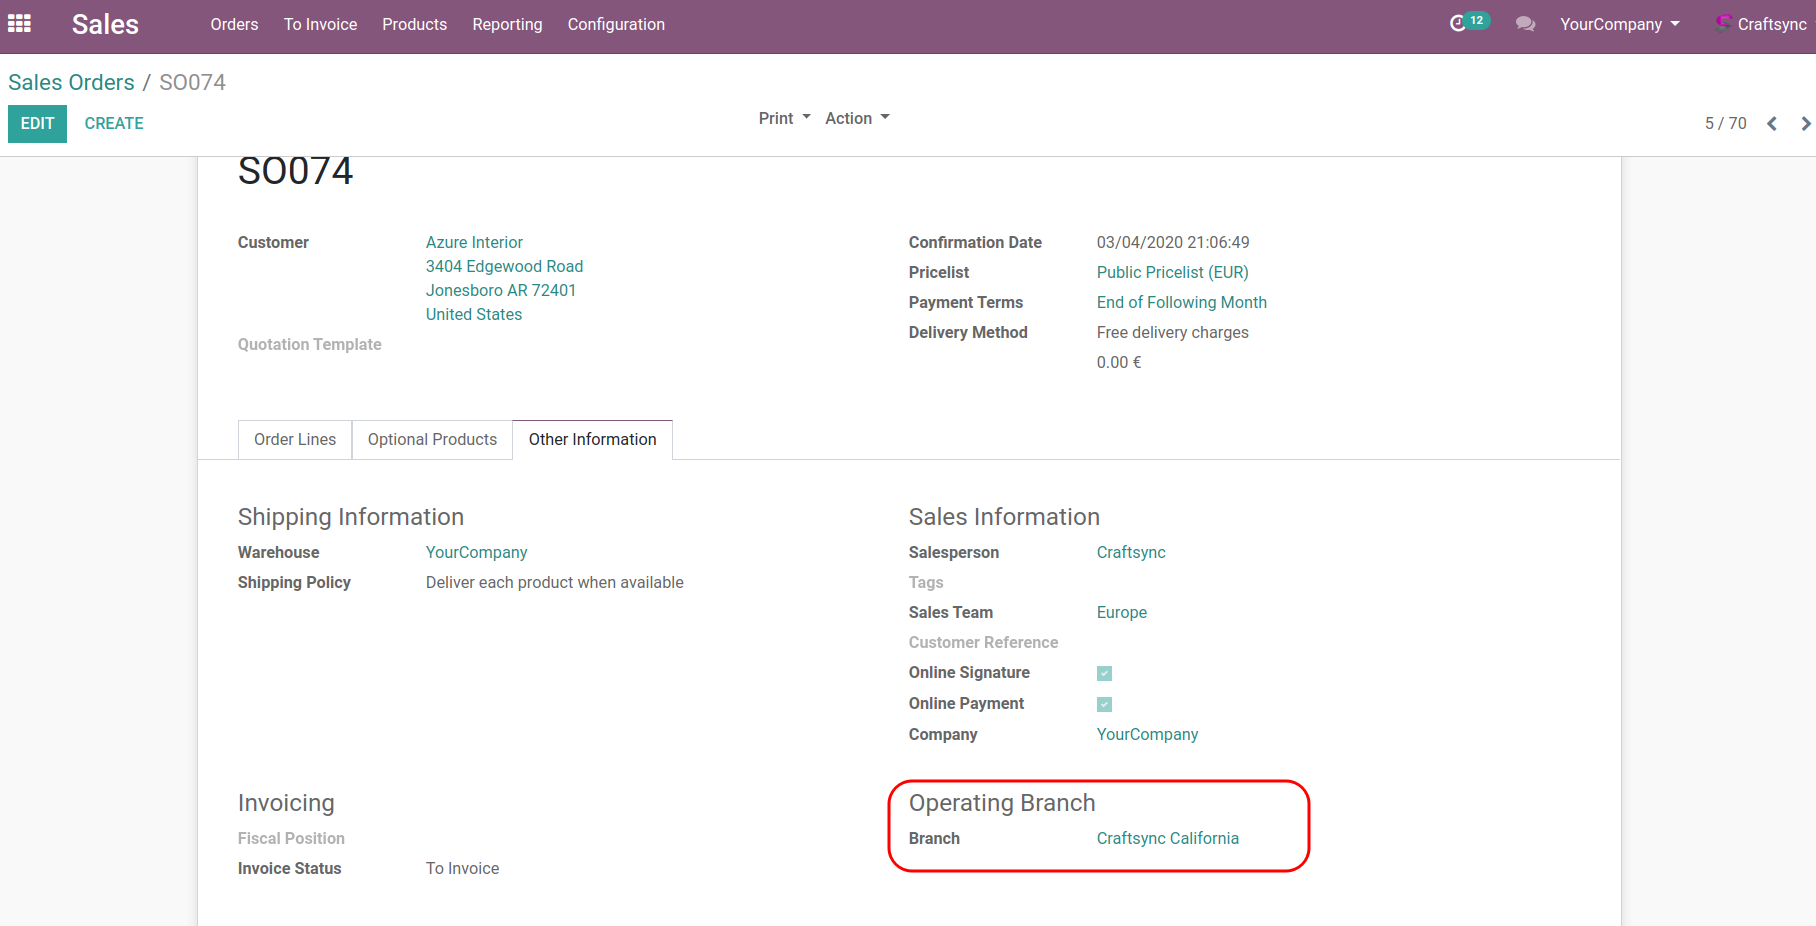Image resolution: width=1816 pixels, height=926 pixels.
Task: Go to the next record arrow
Action: (1805, 124)
